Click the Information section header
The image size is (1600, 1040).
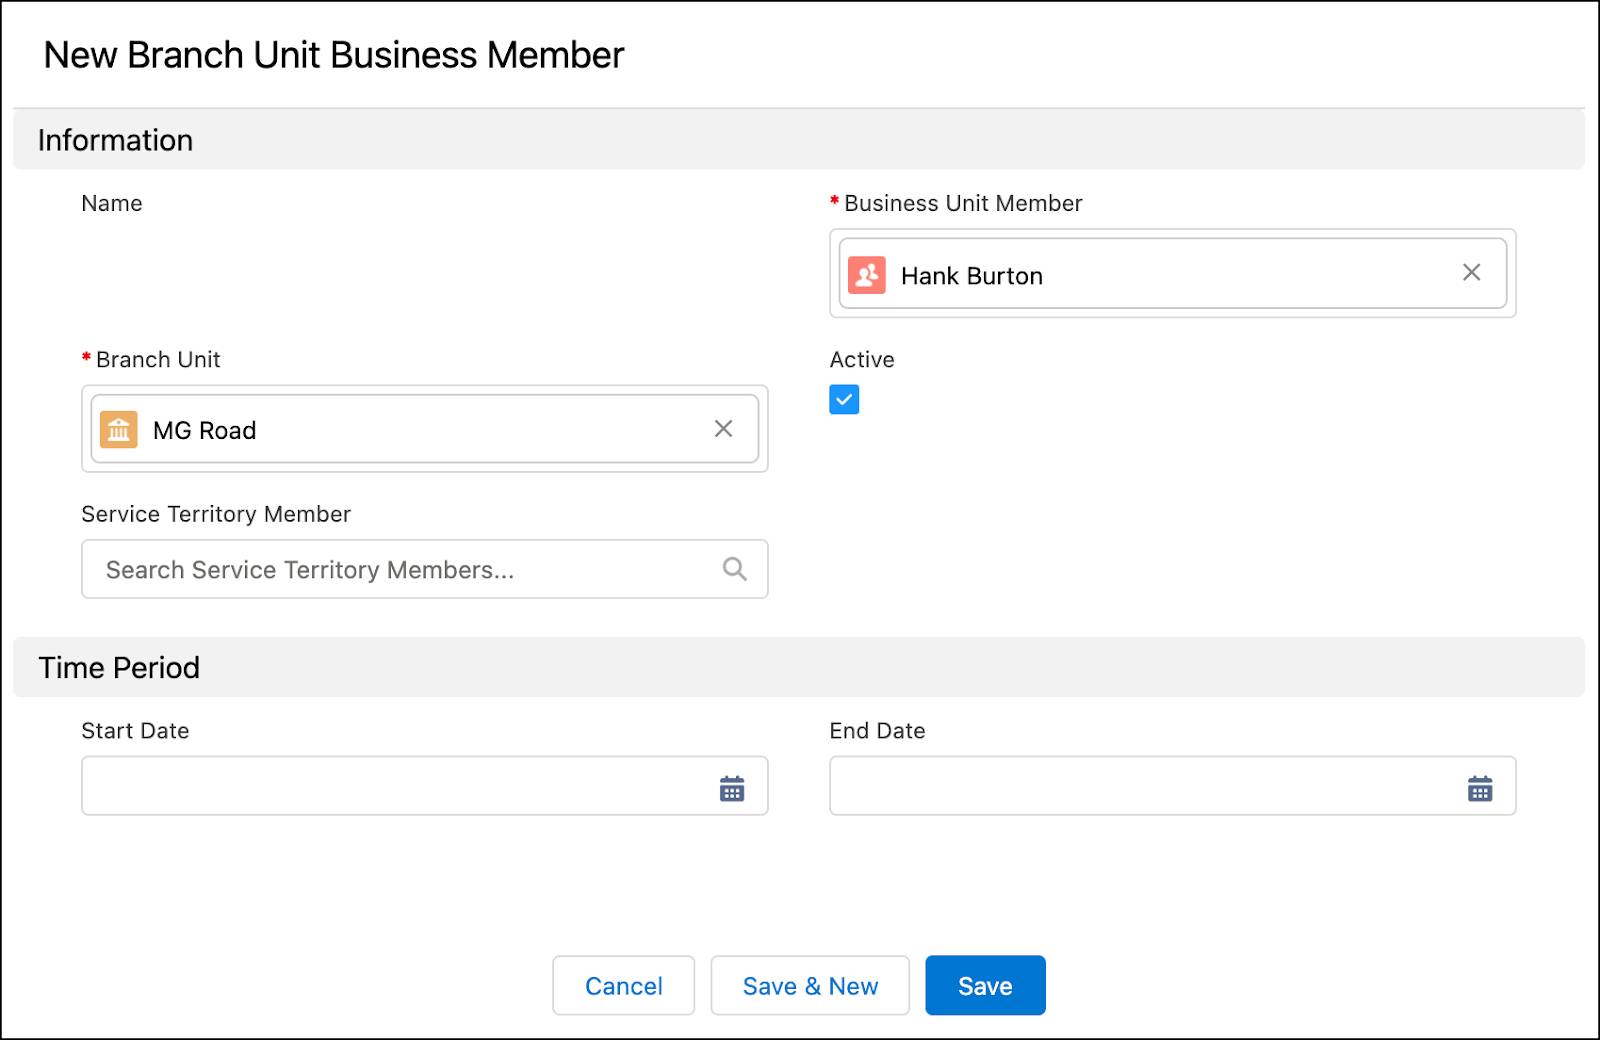[115, 140]
